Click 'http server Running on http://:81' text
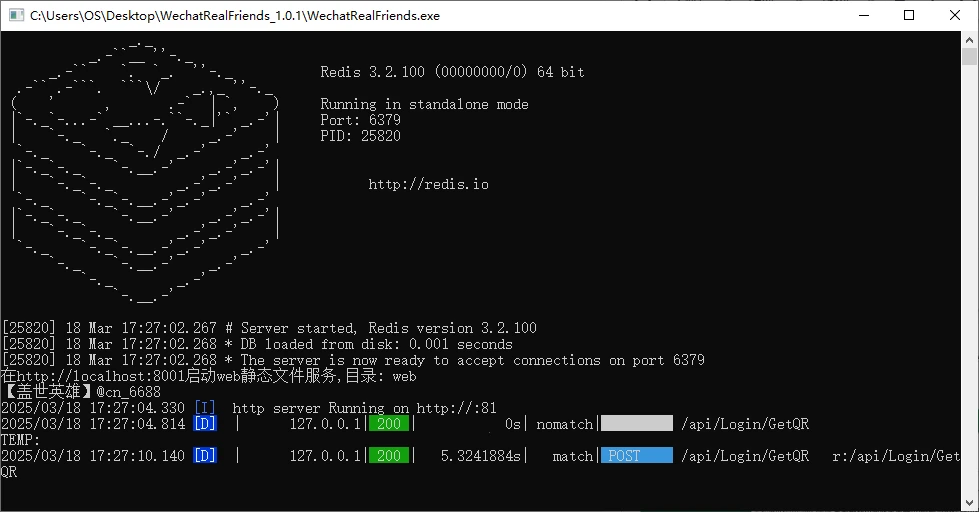 coord(365,408)
